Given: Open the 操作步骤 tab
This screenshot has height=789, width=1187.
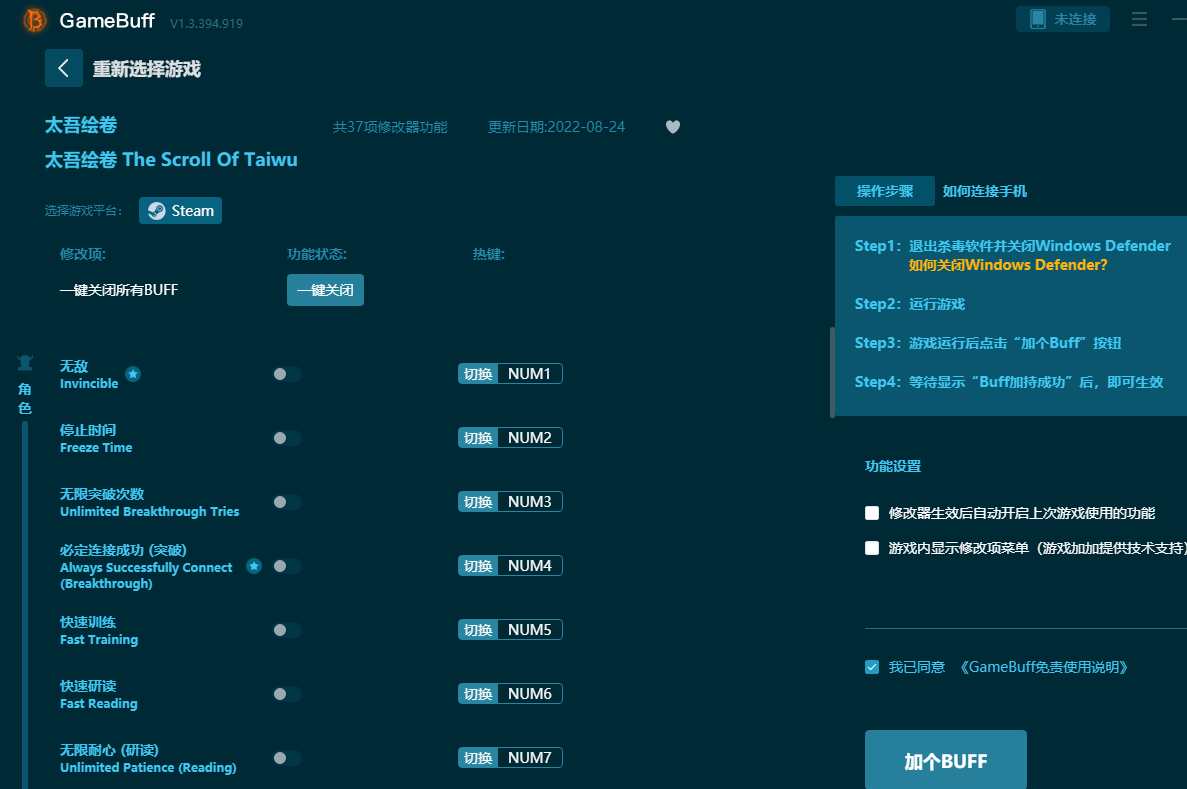Looking at the screenshot, I should pyautogui.click(x=884, y=191).
